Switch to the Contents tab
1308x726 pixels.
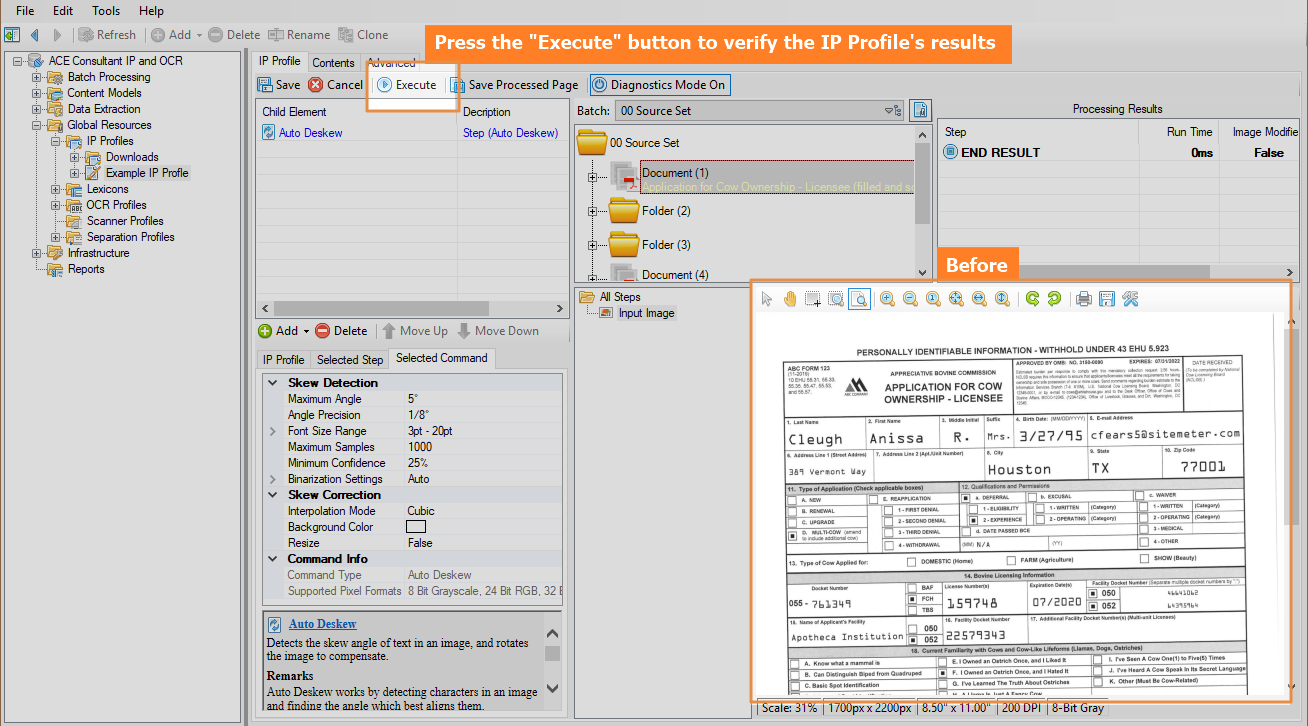pyautogui.click(x=334, y=63)
